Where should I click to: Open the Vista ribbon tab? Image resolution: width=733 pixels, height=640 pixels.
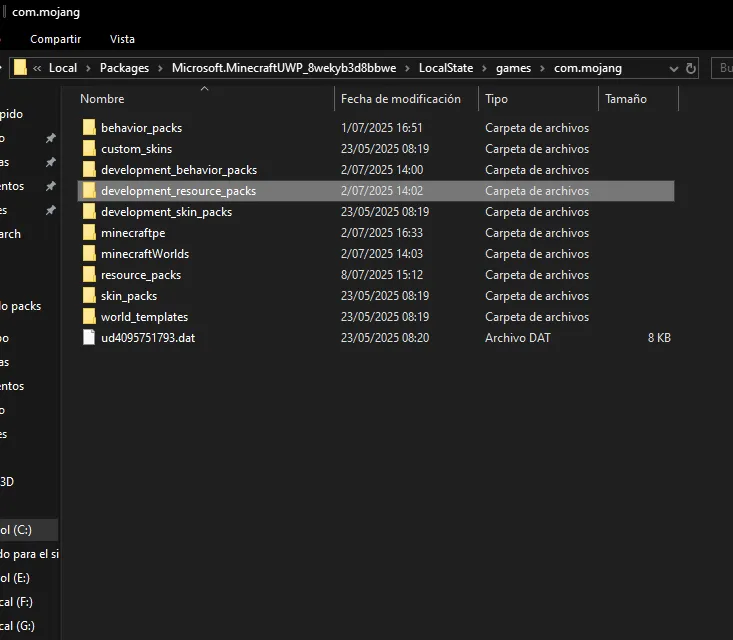coord(122,39)
